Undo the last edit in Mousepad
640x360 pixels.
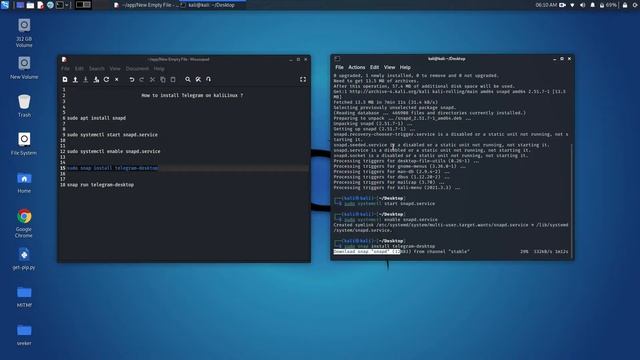point(131,80)
